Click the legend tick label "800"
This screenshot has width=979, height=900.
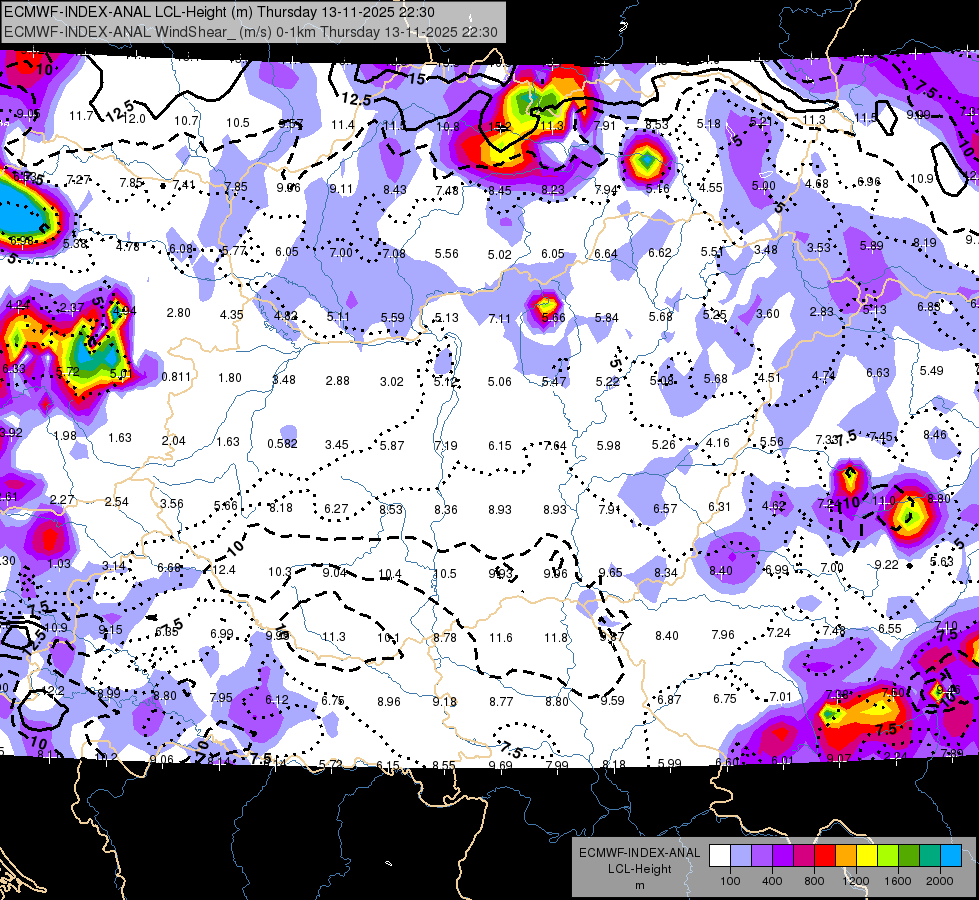814,881
